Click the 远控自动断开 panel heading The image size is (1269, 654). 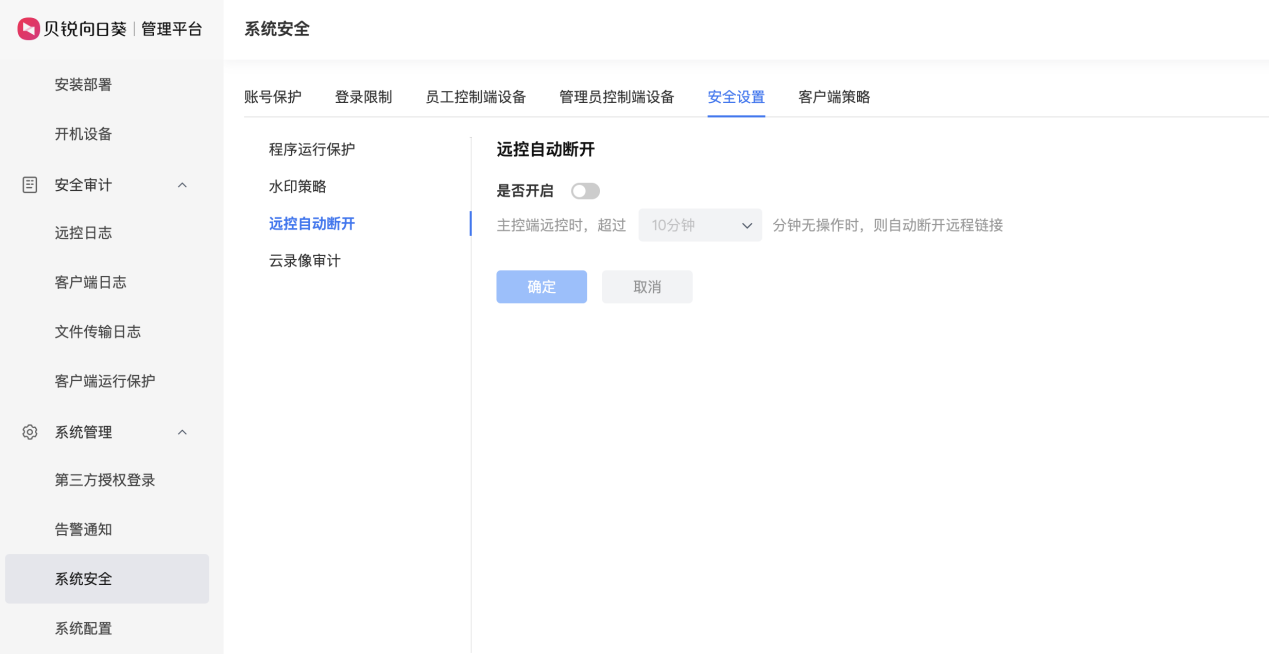click(546, 149)
